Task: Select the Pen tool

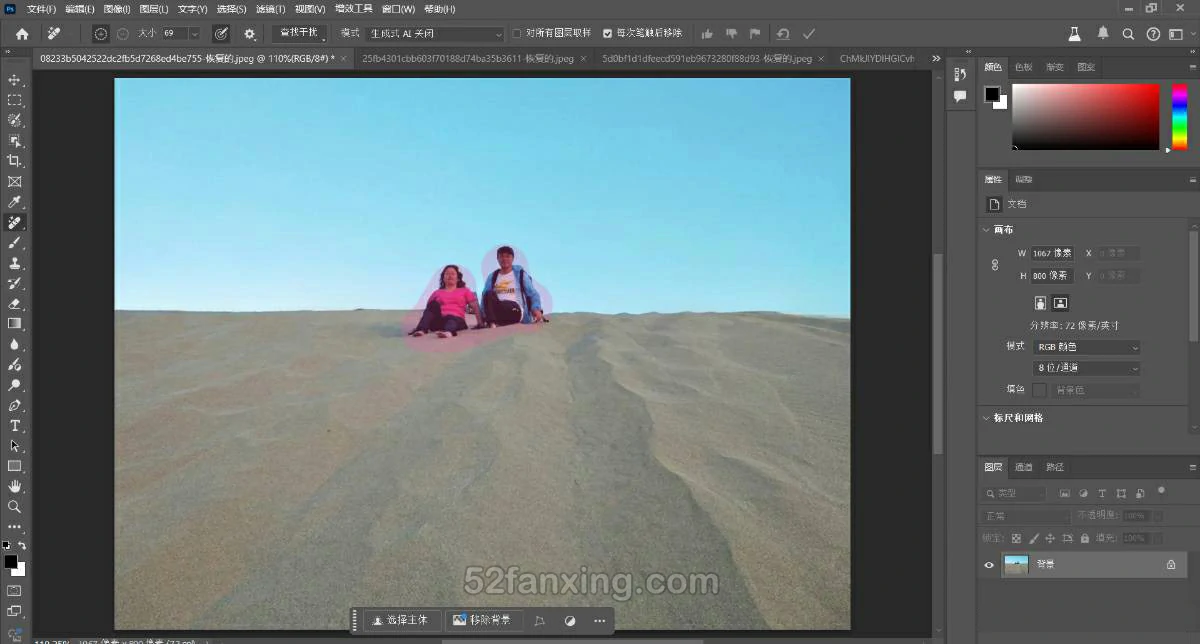Action: coord(14,406)
